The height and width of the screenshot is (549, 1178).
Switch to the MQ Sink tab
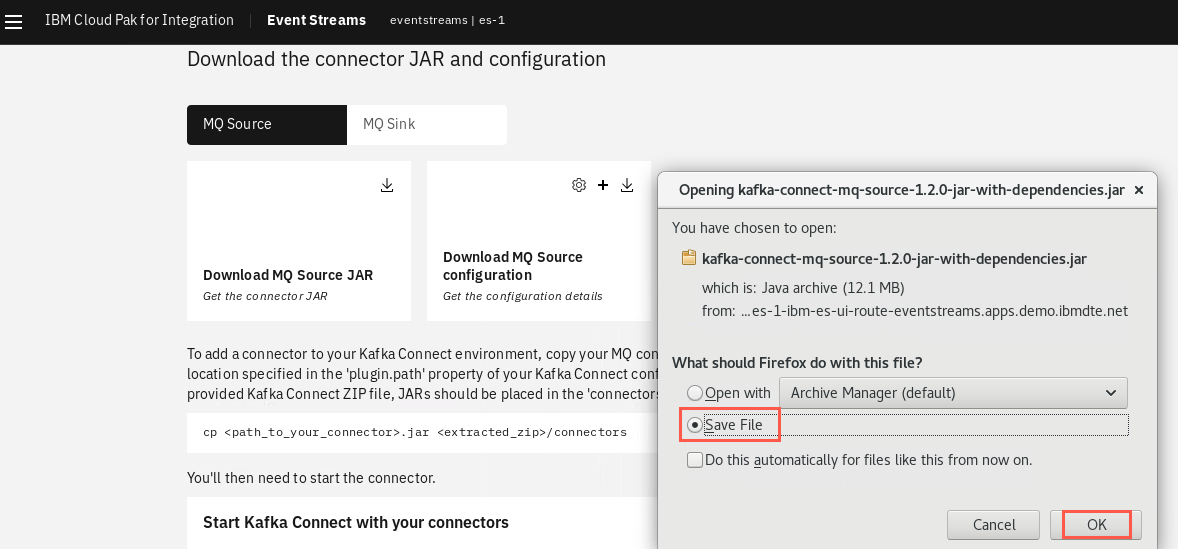[x=427, y=125]
